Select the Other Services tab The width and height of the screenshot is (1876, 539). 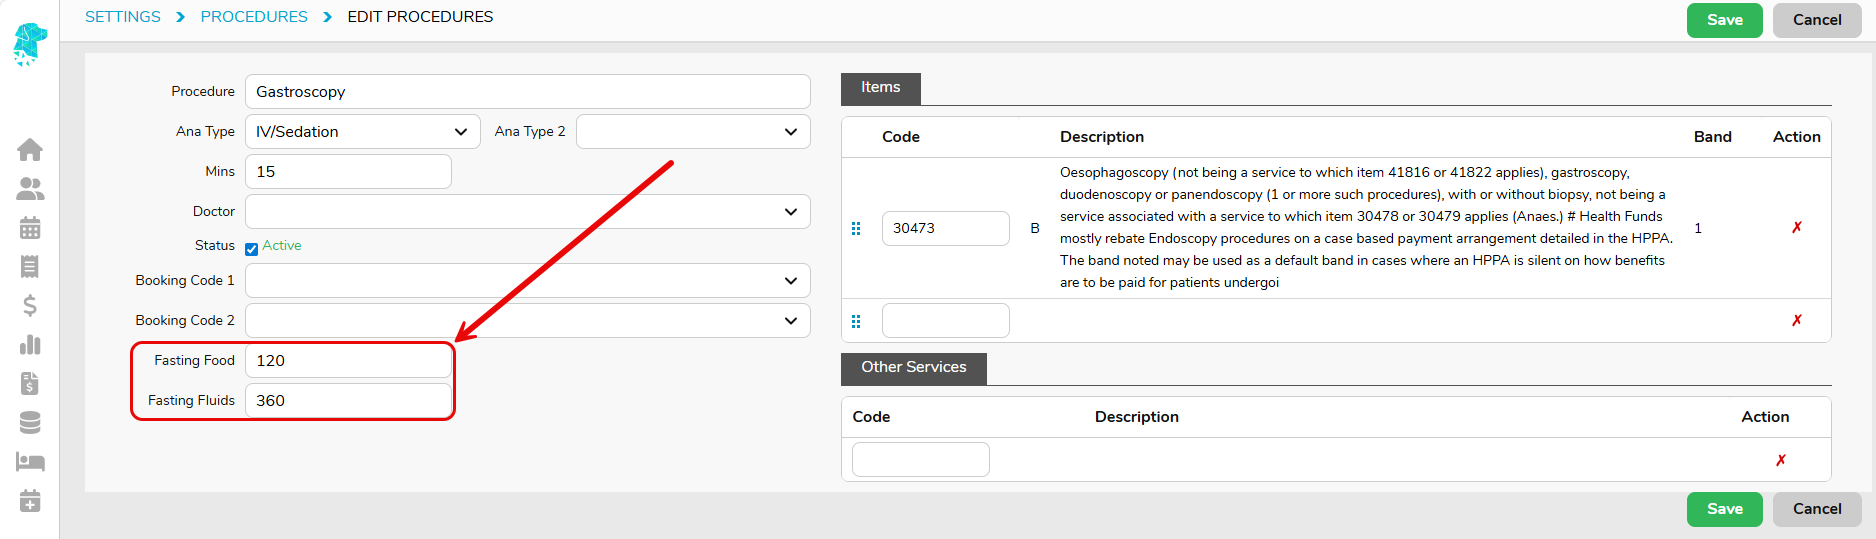coord(913,368)
